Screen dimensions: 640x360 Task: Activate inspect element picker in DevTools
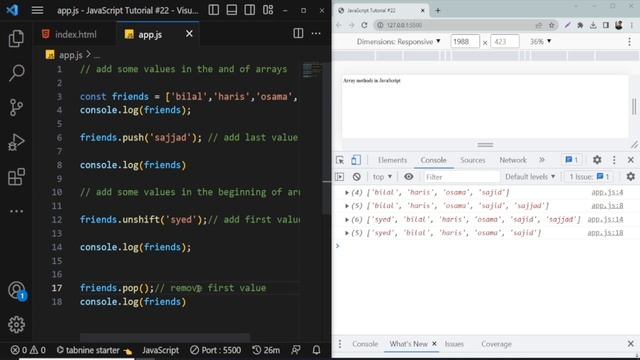[340, 160]
